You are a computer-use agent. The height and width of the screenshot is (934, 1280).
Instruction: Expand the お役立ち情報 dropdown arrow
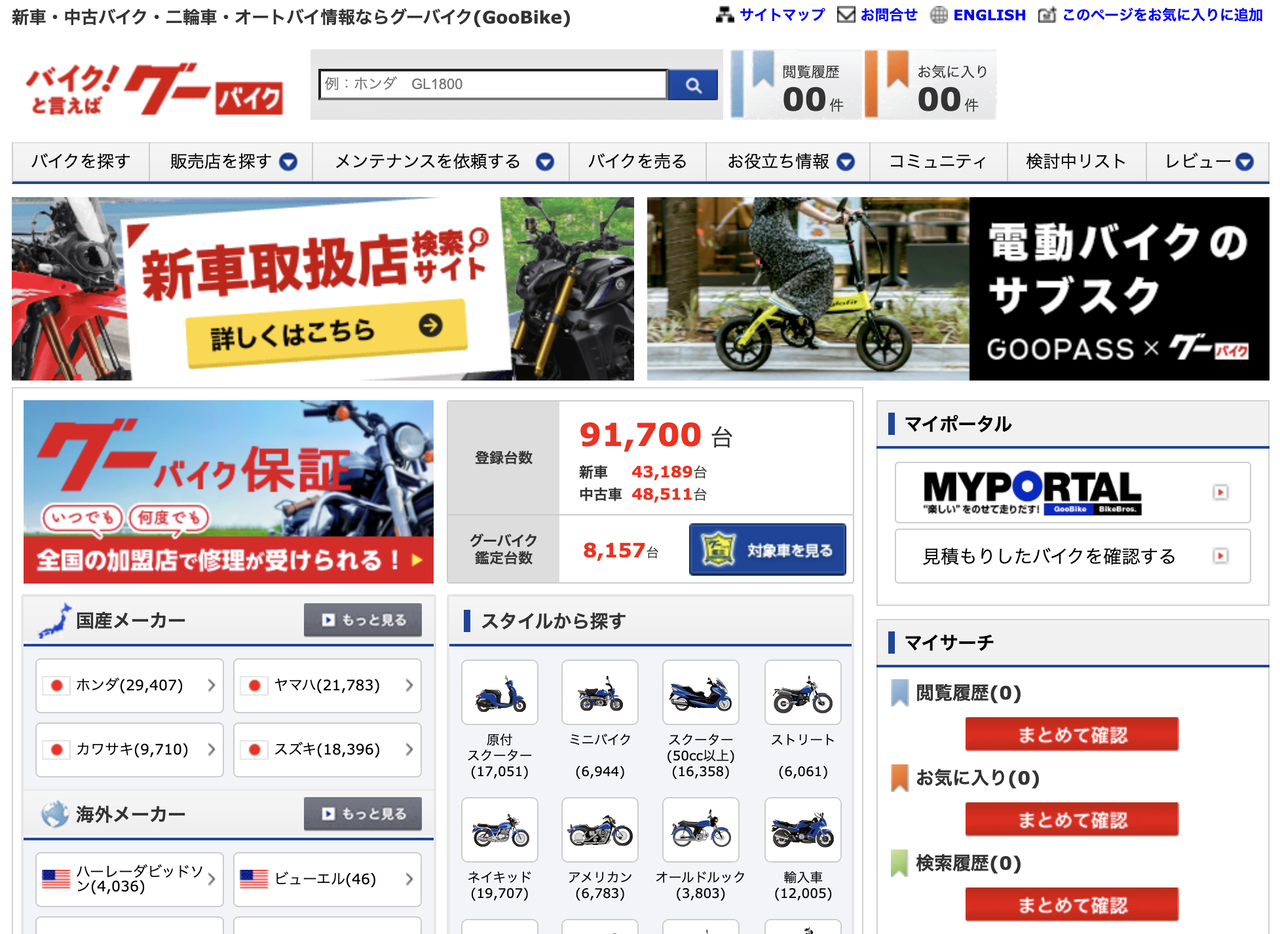(846, 162)
